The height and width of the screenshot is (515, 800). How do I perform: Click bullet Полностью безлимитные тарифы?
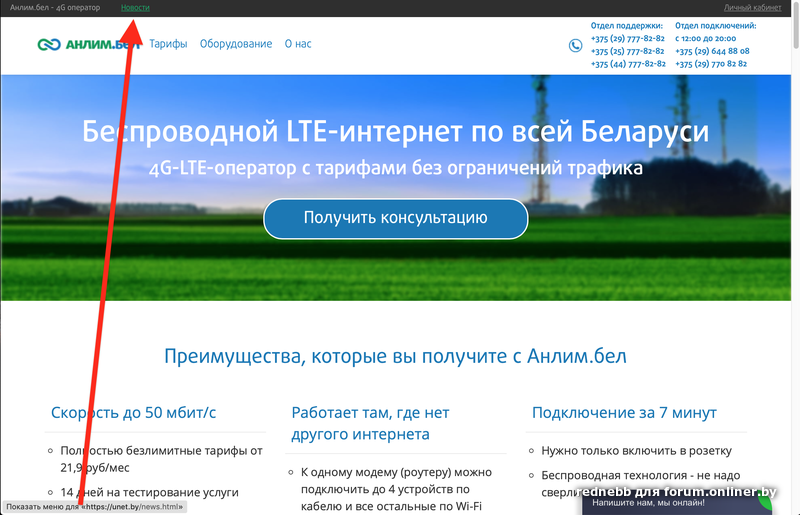point(161,459)
